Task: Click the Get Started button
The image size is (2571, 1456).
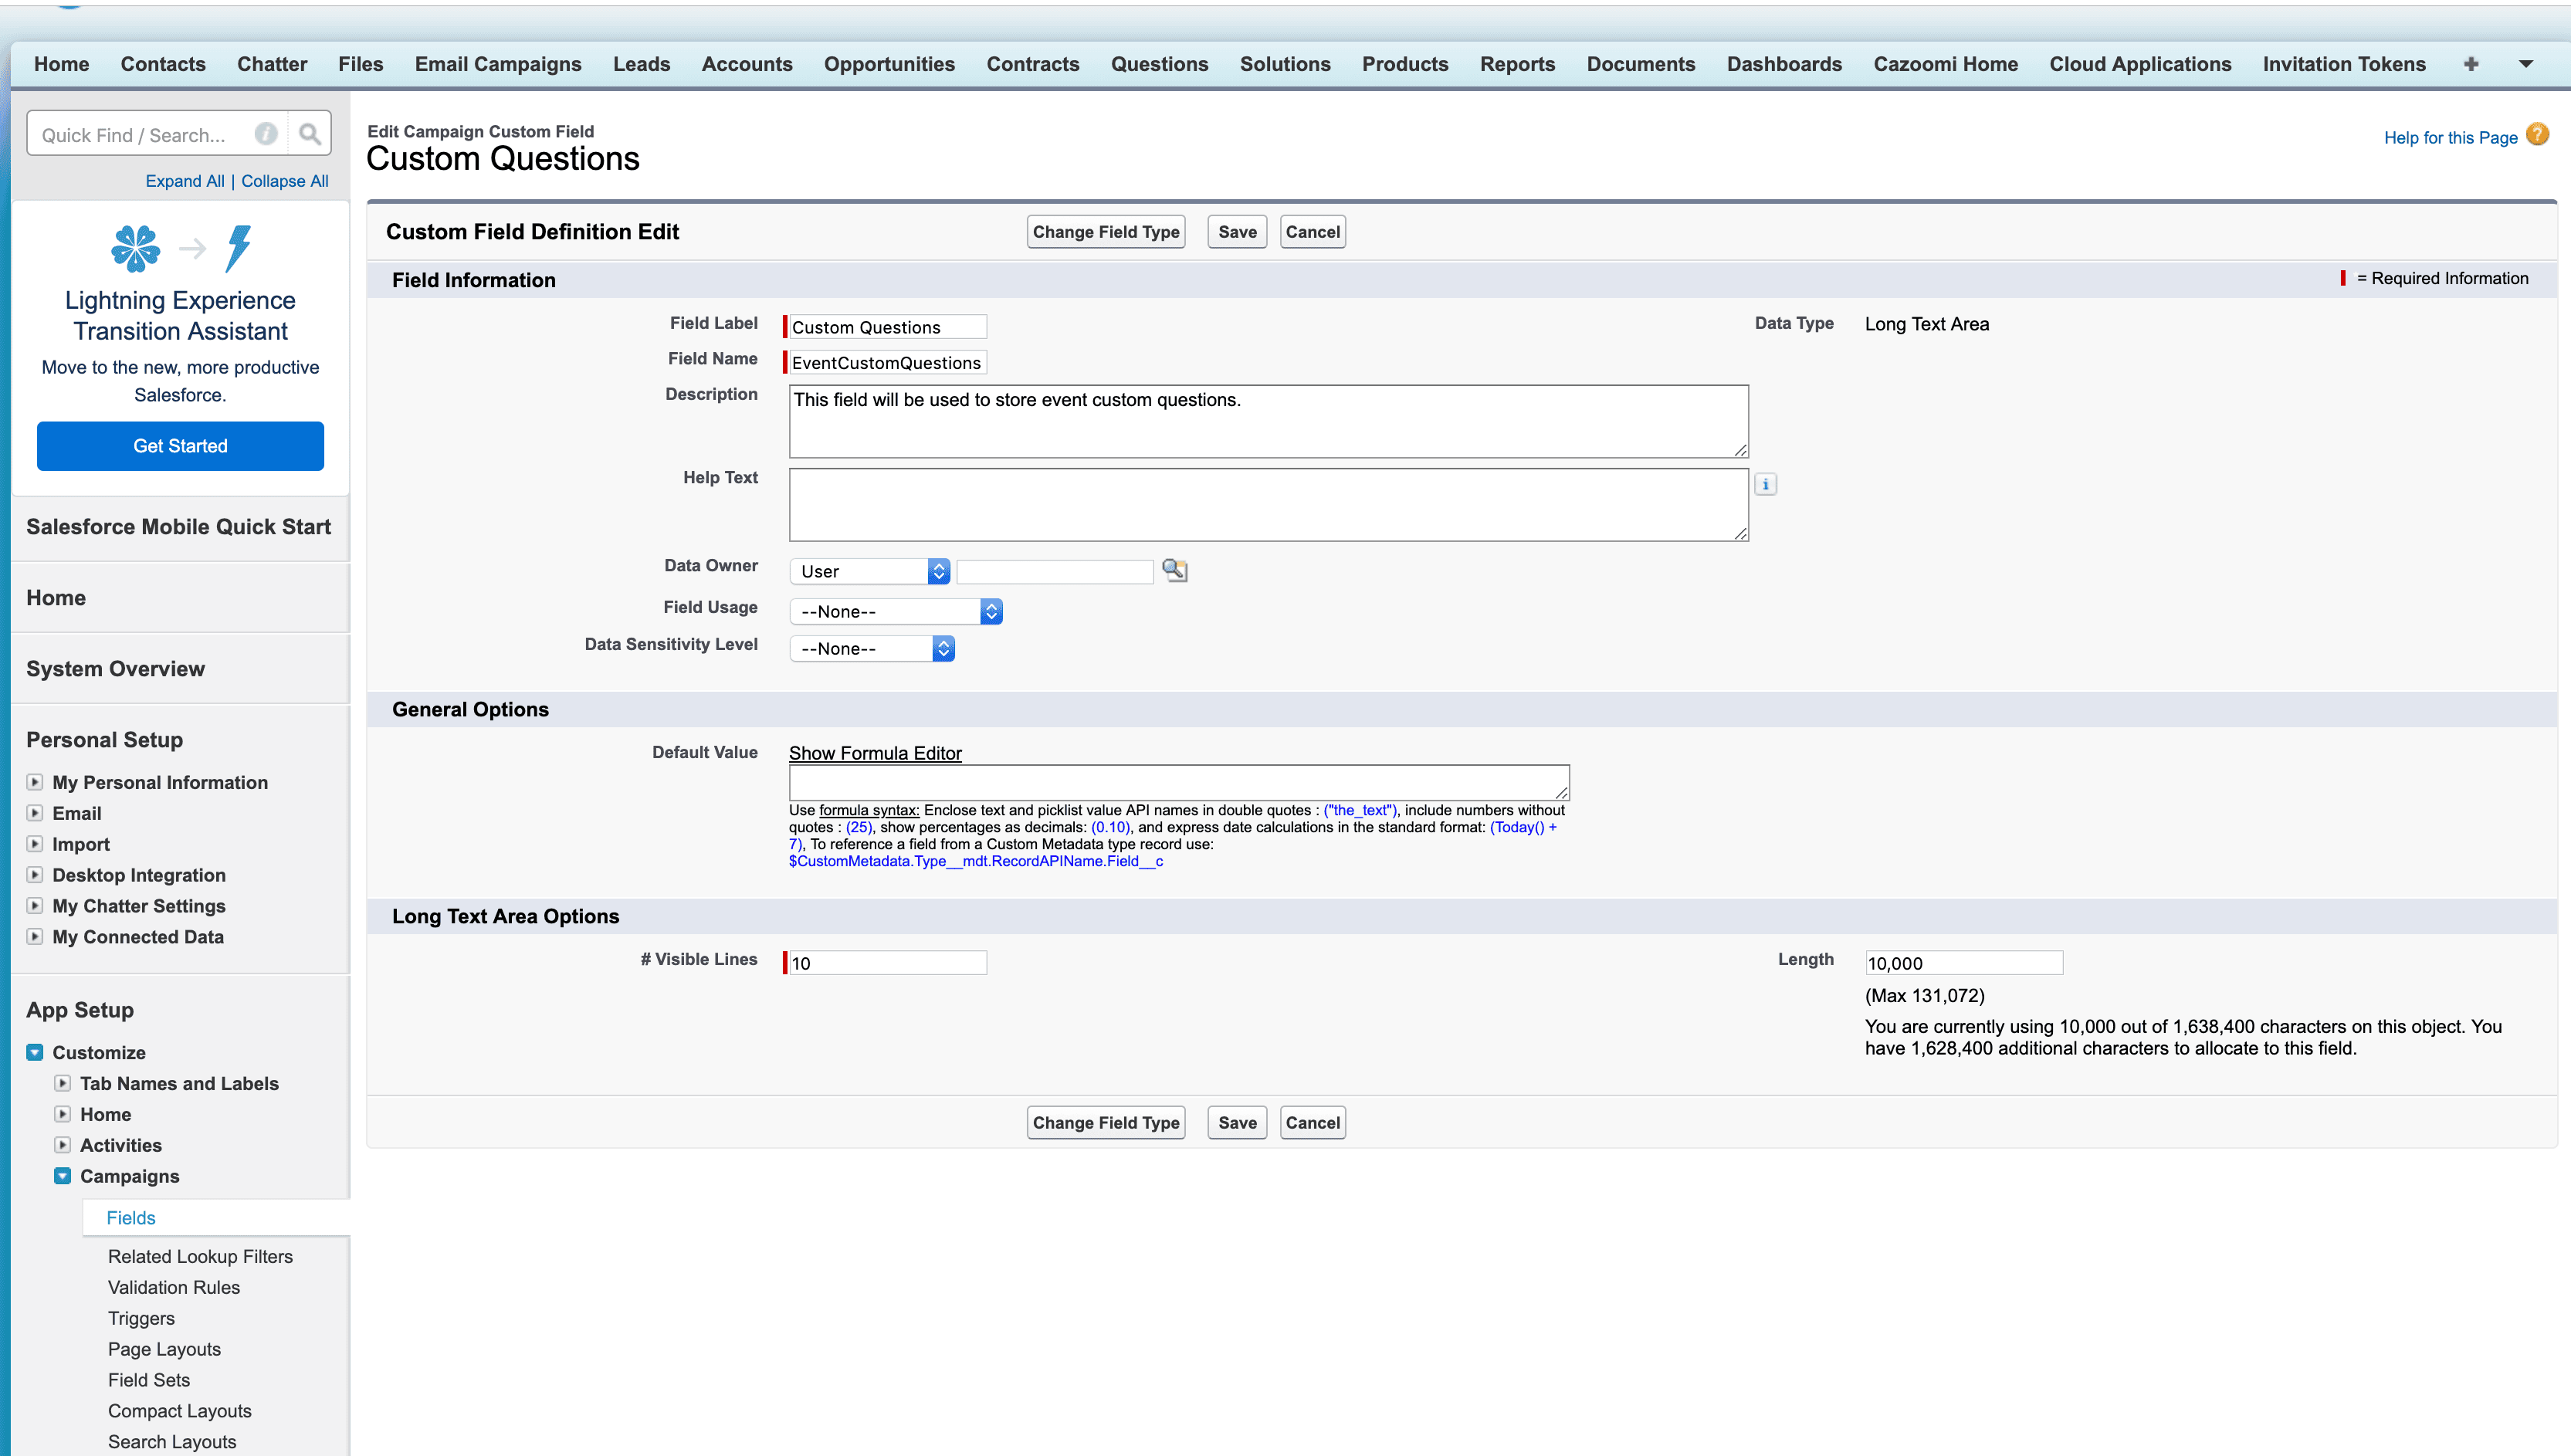Action: (x=180, y=446)
